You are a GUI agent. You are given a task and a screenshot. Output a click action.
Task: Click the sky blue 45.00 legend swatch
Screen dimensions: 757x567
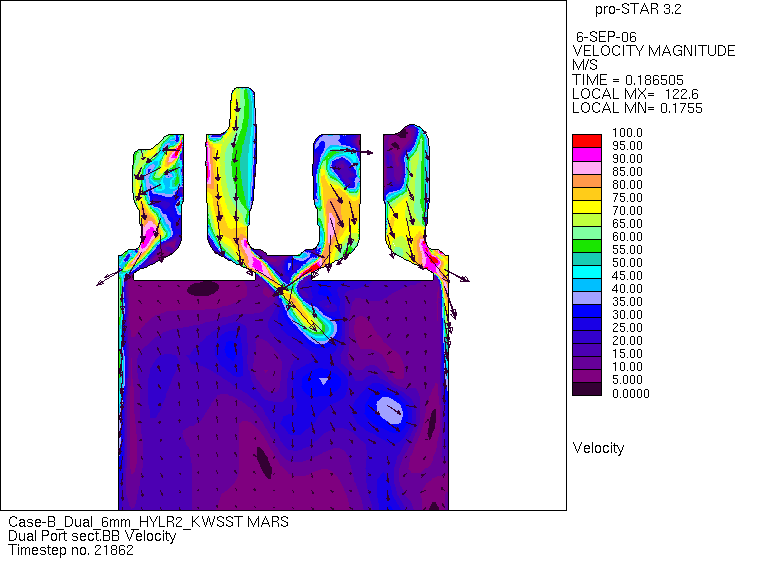(x=587, y=284)
